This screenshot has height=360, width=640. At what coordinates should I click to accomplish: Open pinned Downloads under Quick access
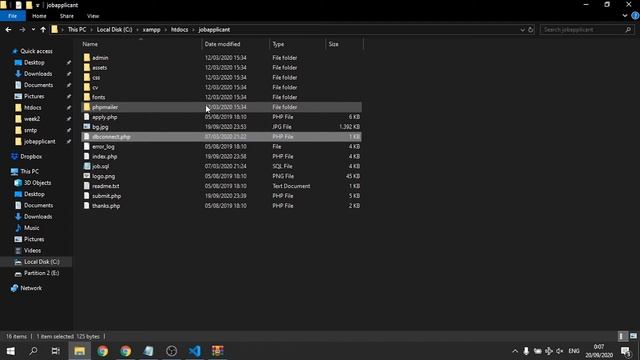coord(38,74)
